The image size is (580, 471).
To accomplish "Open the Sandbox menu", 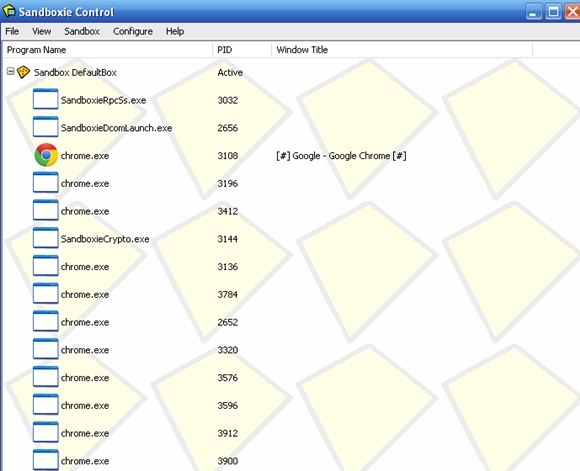I will pyautogui.click(x=82, y=31).
